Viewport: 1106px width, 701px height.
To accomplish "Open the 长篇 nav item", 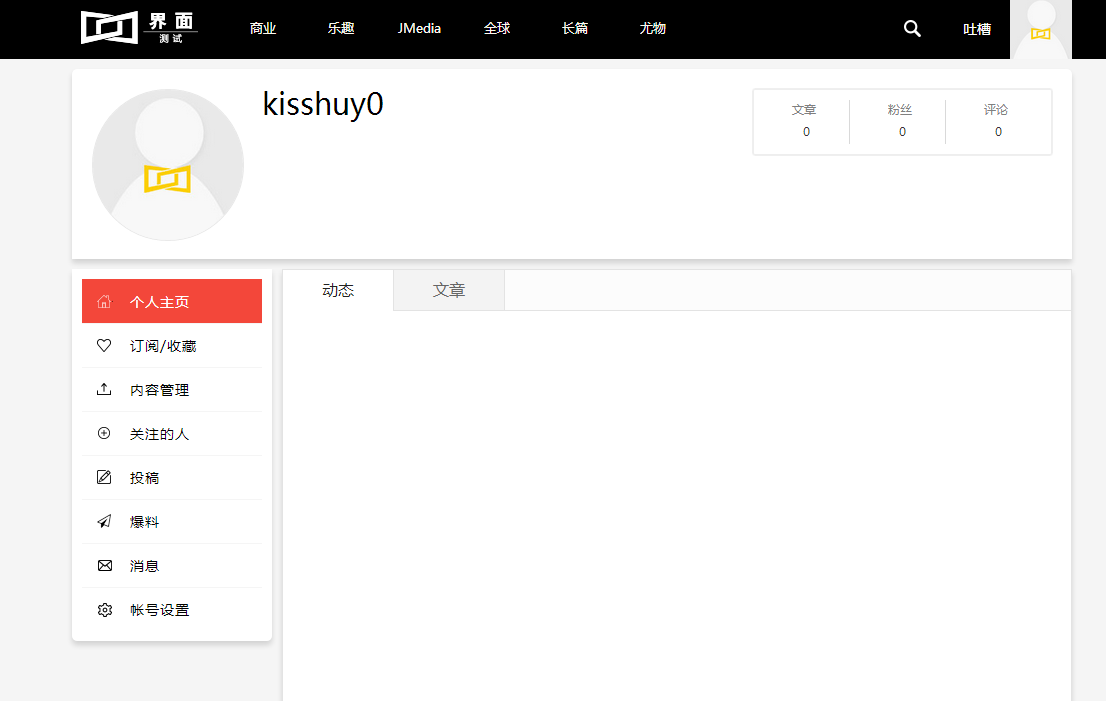I will 575,28.
